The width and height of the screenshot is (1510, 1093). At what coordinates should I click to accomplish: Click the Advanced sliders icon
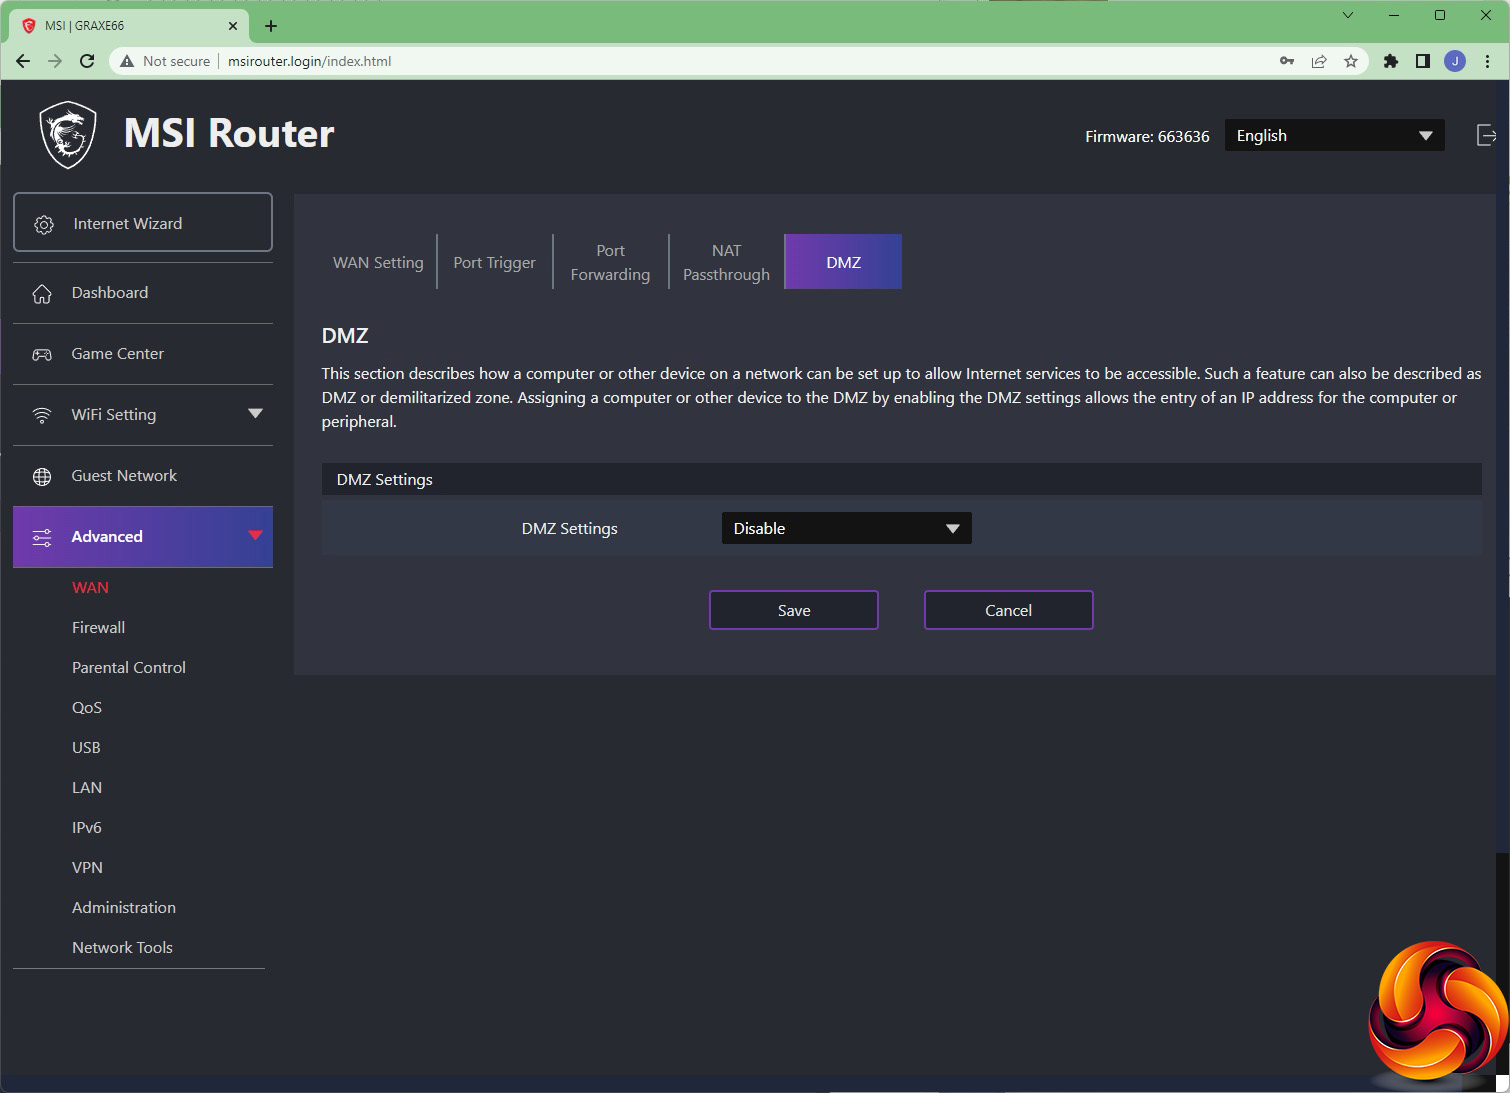42,537
